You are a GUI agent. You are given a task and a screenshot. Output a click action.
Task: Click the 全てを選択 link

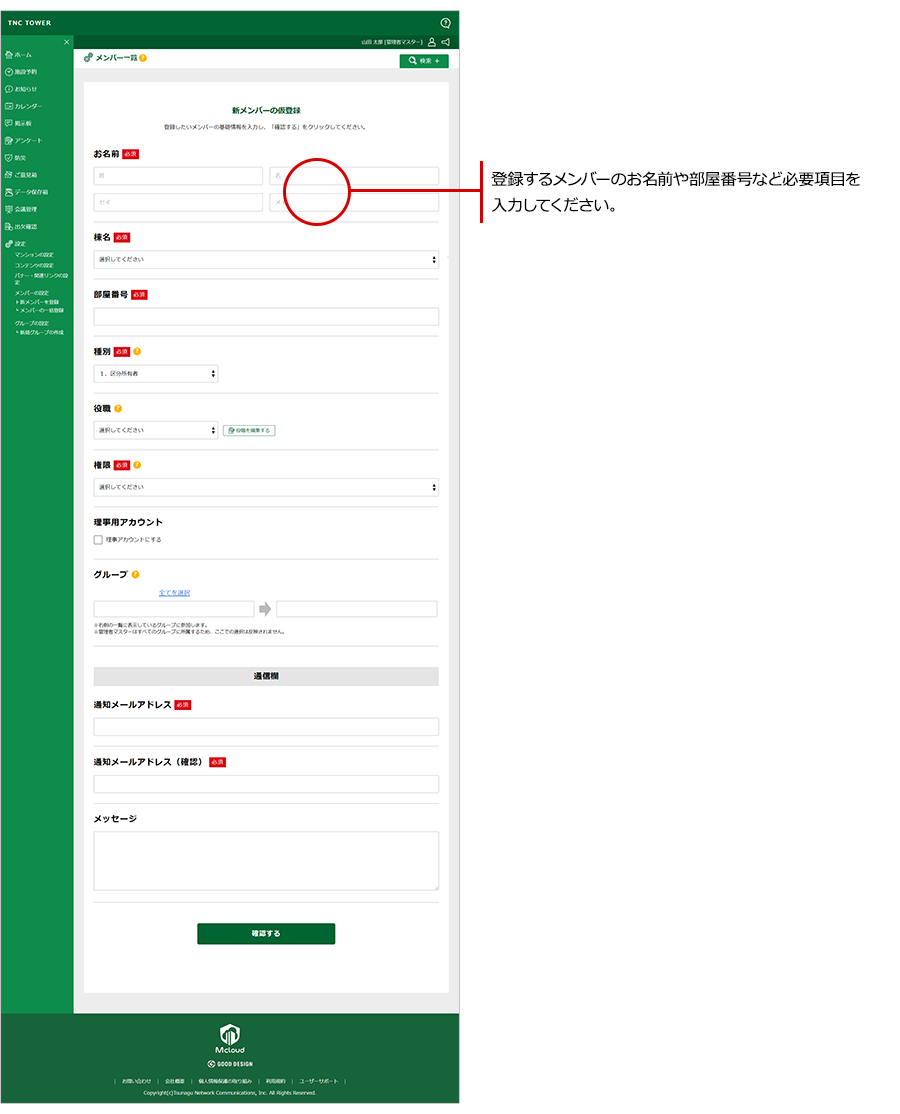174,593
